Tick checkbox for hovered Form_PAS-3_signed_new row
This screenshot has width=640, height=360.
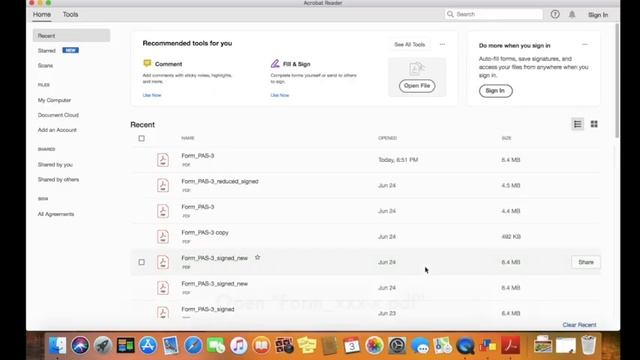click(x=142, y=262)
